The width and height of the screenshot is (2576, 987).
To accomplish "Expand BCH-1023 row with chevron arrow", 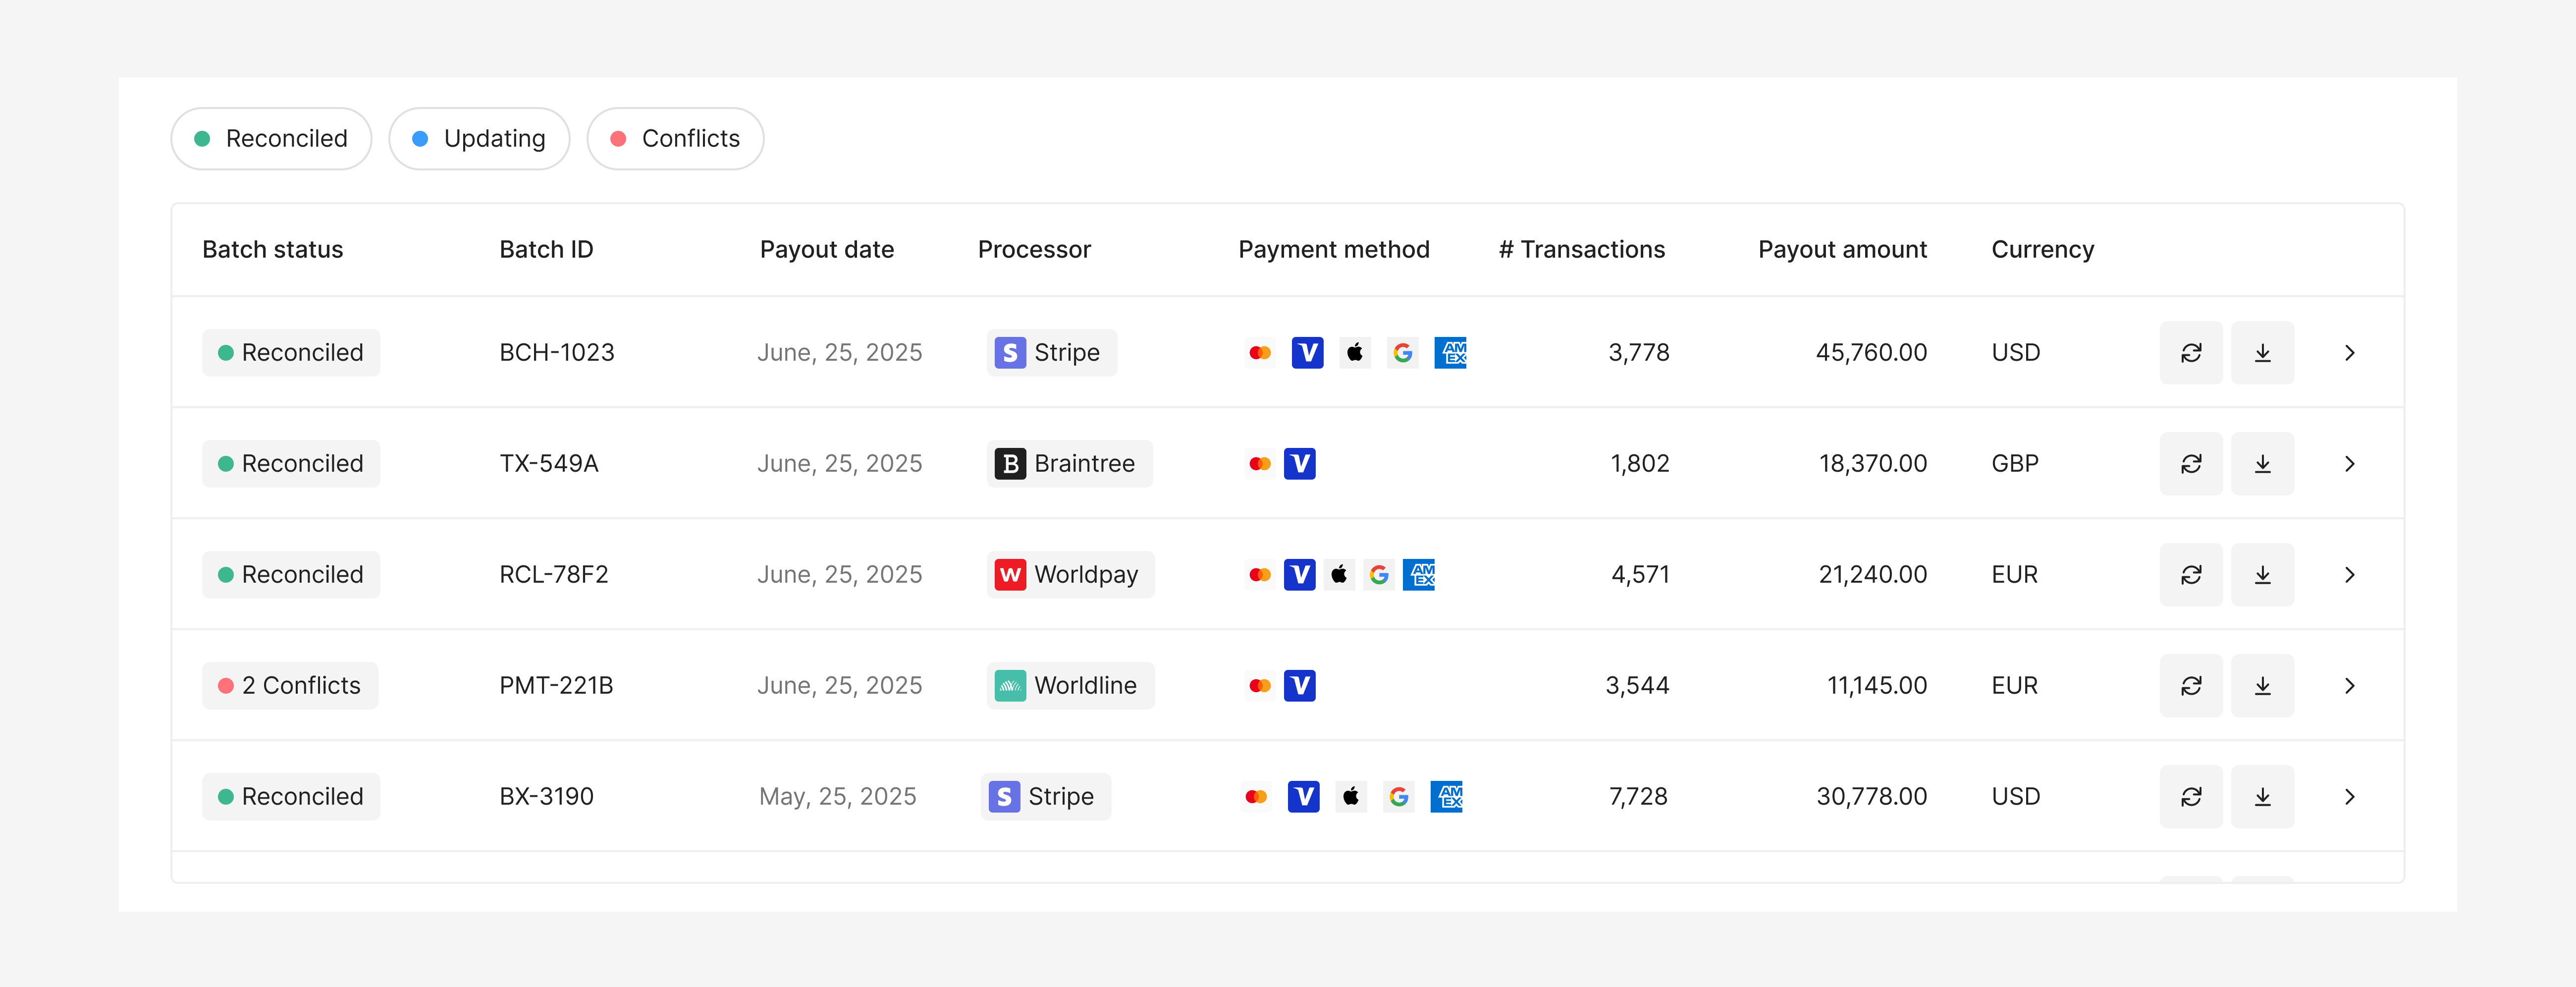I will tap(2349, 353).
